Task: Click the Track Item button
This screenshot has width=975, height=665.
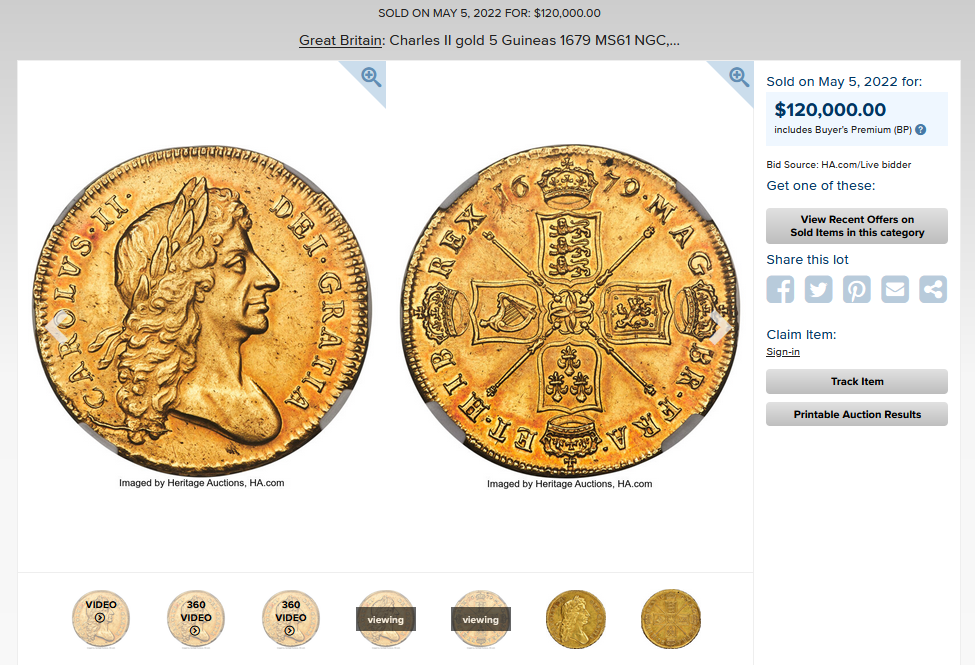Action: tap(857, 381)
